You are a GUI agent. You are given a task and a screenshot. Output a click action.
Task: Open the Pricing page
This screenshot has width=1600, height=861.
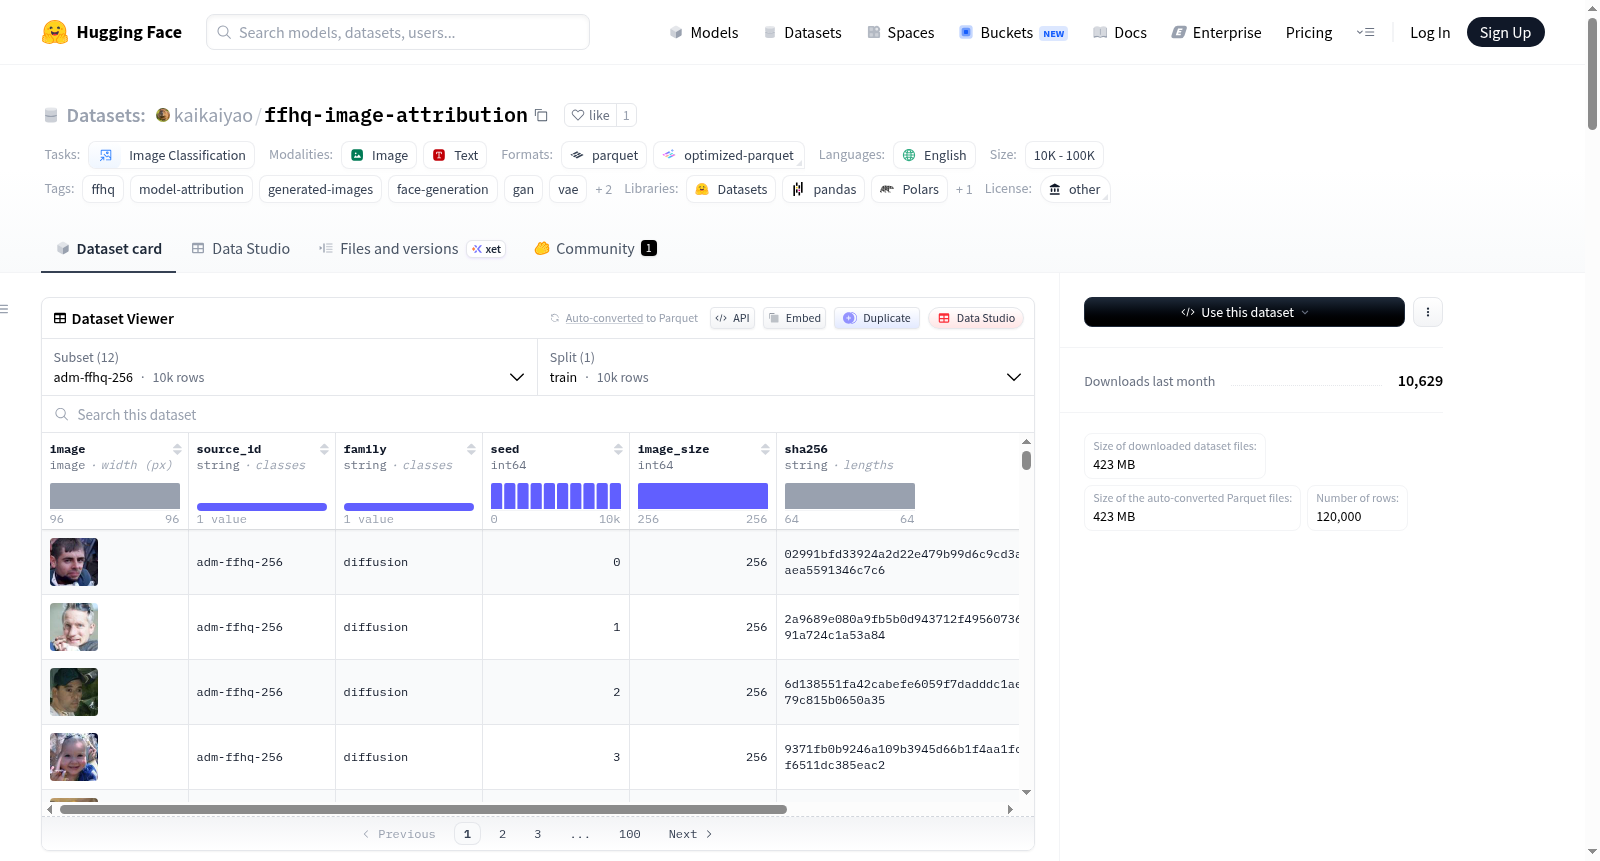point(1309,32)
